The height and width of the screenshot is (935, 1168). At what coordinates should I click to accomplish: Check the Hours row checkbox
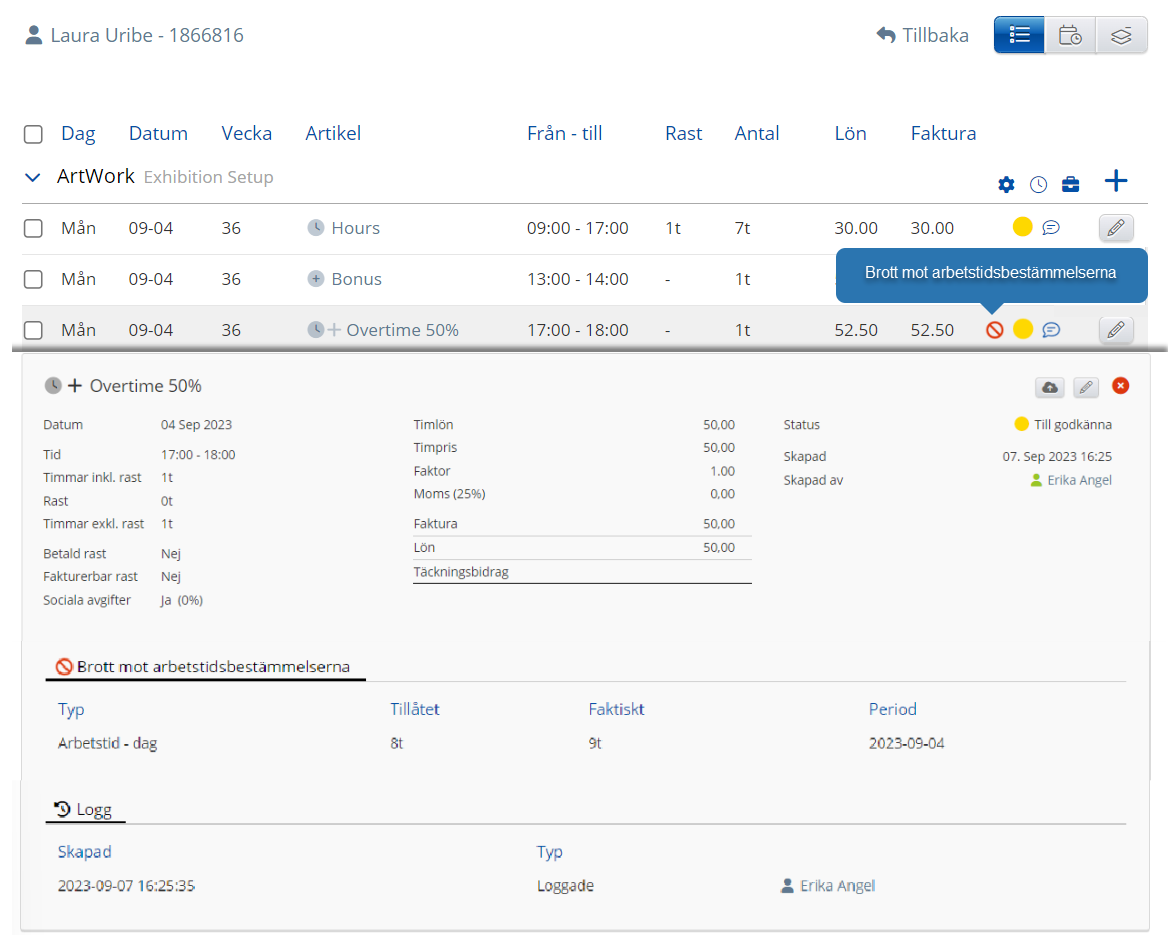tap(33, 228)
